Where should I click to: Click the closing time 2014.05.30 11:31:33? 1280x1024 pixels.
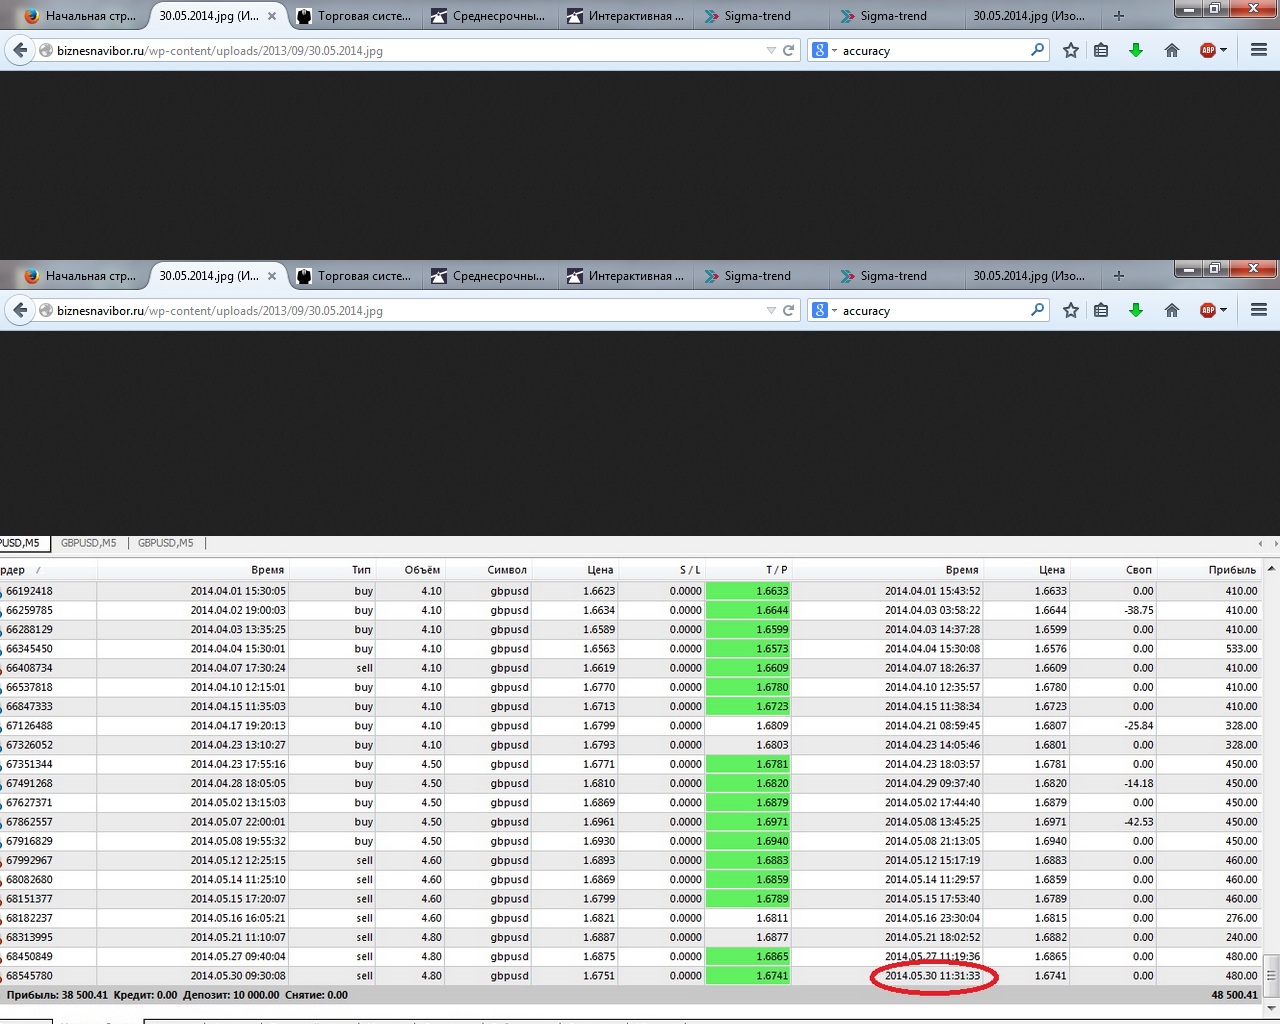[x=933, y=976]
